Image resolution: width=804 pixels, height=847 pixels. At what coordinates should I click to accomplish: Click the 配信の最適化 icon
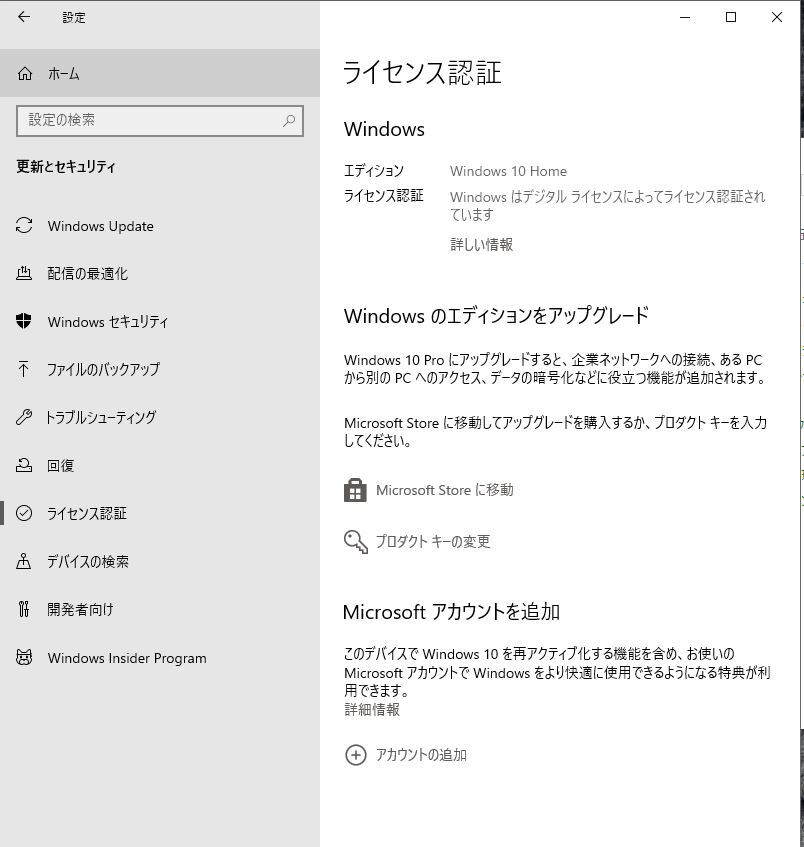click(x=24, y=273)
